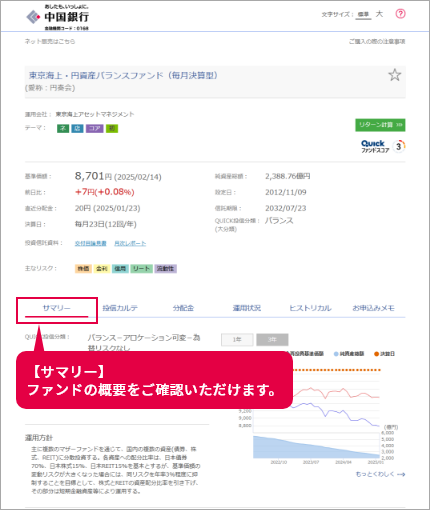
Task: Switch to the 分配金 tab
Action: [x=183, y=308]
